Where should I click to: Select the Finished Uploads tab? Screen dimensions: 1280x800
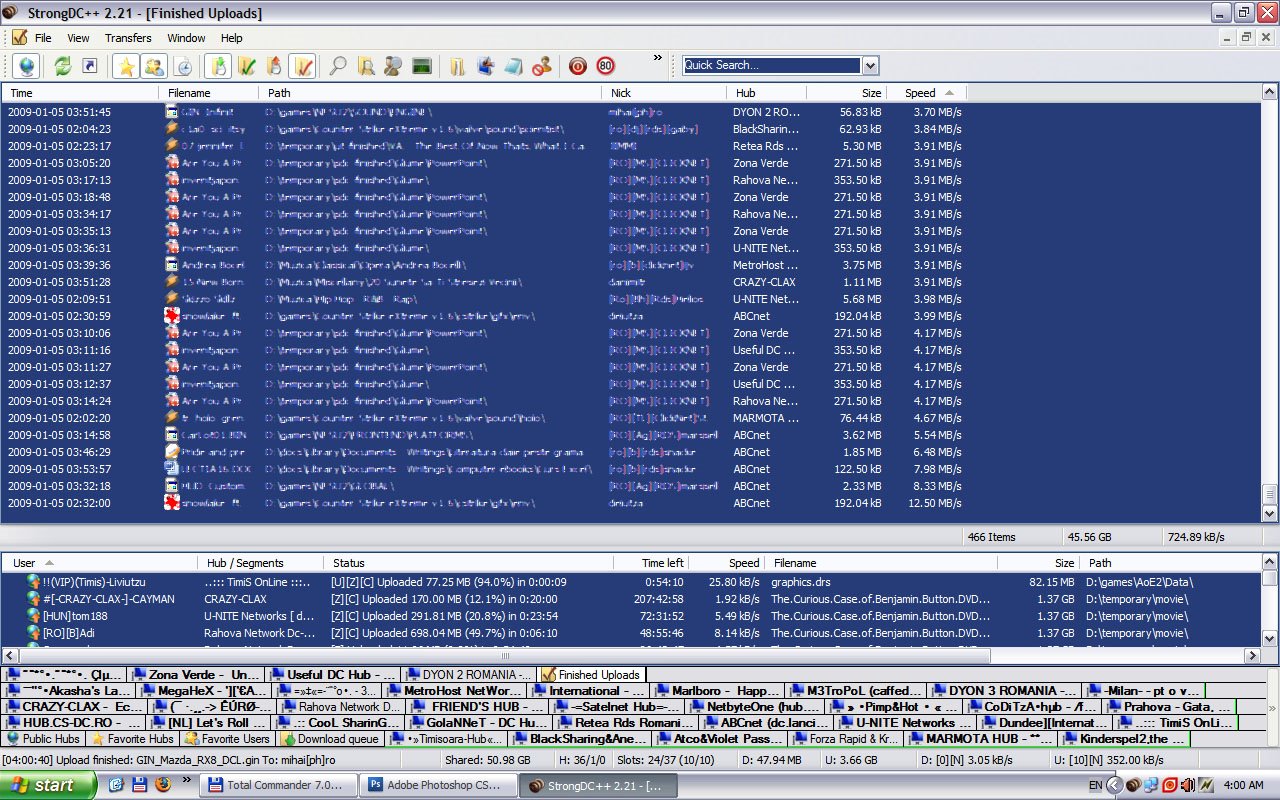590,675
